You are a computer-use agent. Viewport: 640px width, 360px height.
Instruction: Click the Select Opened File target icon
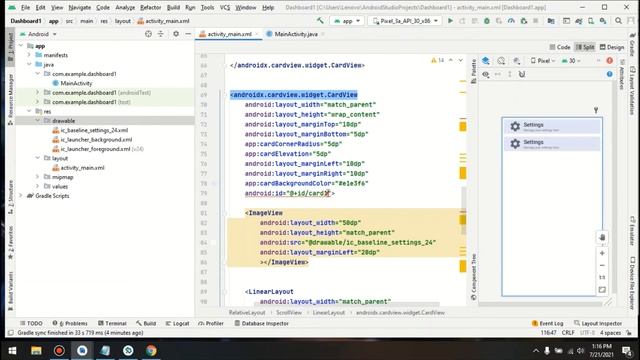149,34
